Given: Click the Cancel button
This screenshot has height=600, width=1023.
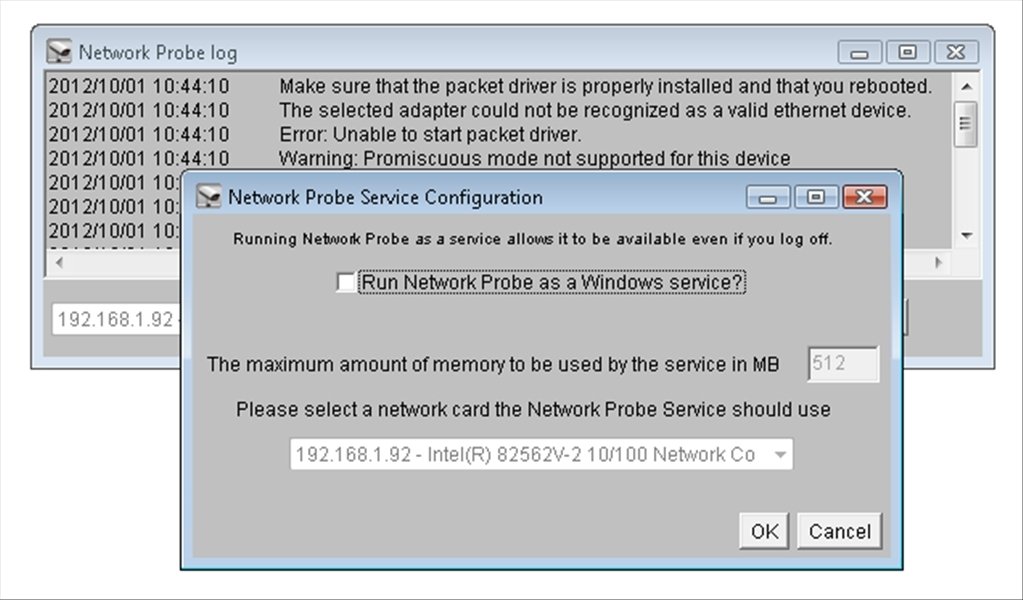Looking at the screenshot, I should pos(840,531).
